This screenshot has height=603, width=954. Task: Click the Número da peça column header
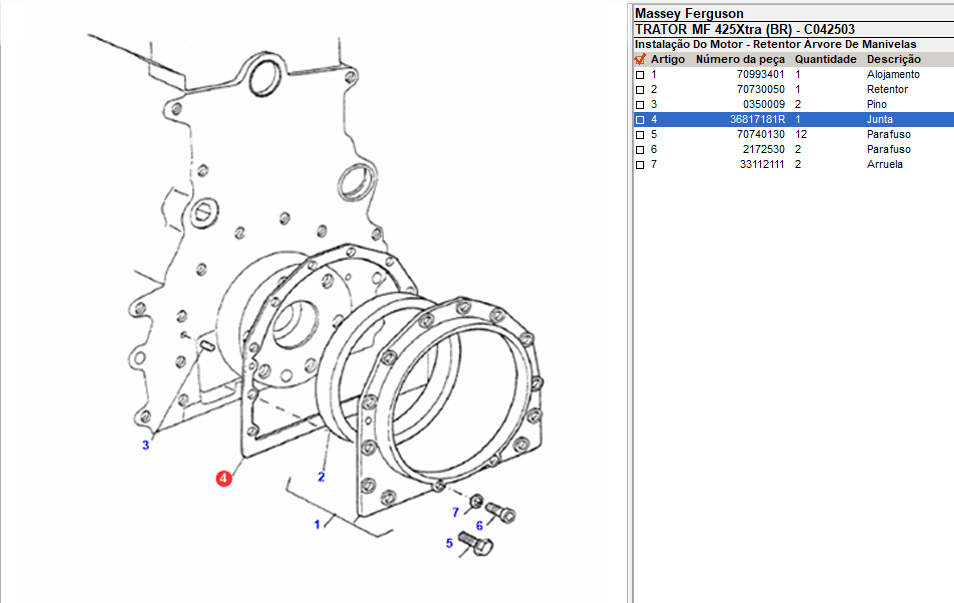coord(740,59)
